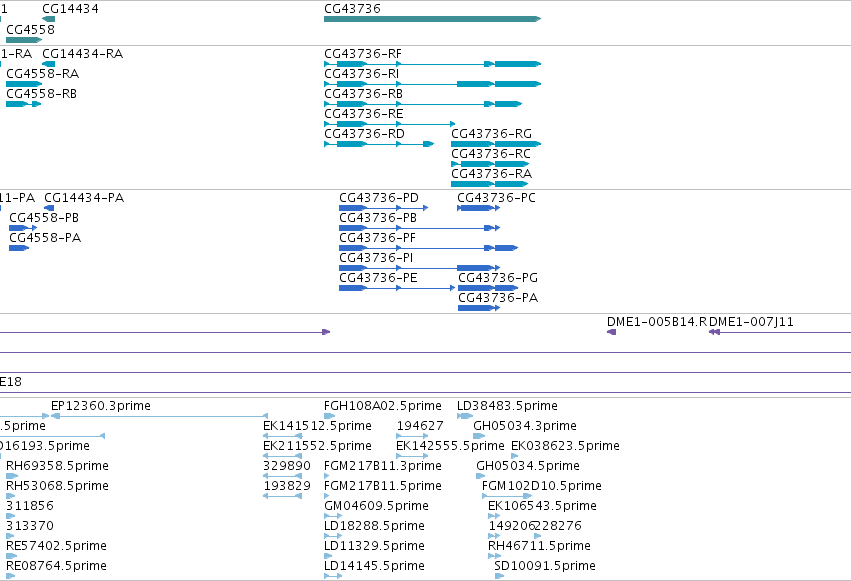Click feature 329890
Screen dimensions: 851x581
tap(283, 476)
